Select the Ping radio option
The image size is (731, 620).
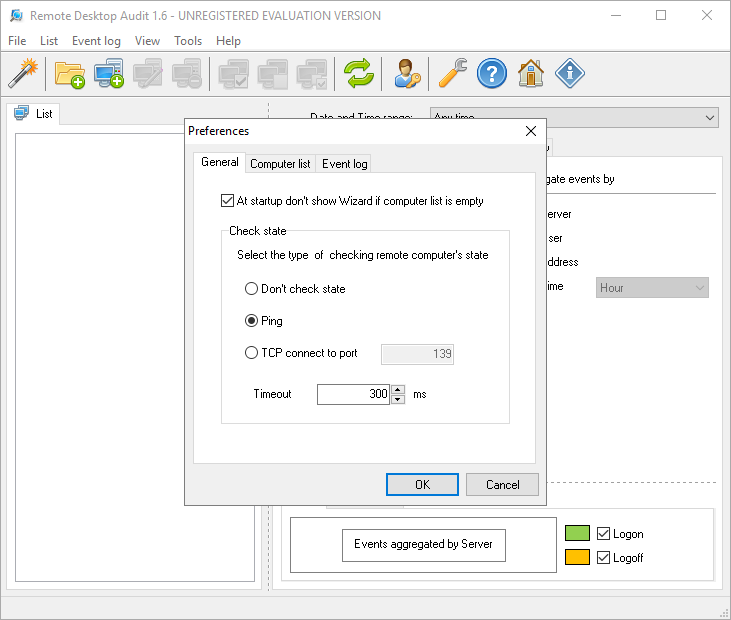tap(251, 321)
